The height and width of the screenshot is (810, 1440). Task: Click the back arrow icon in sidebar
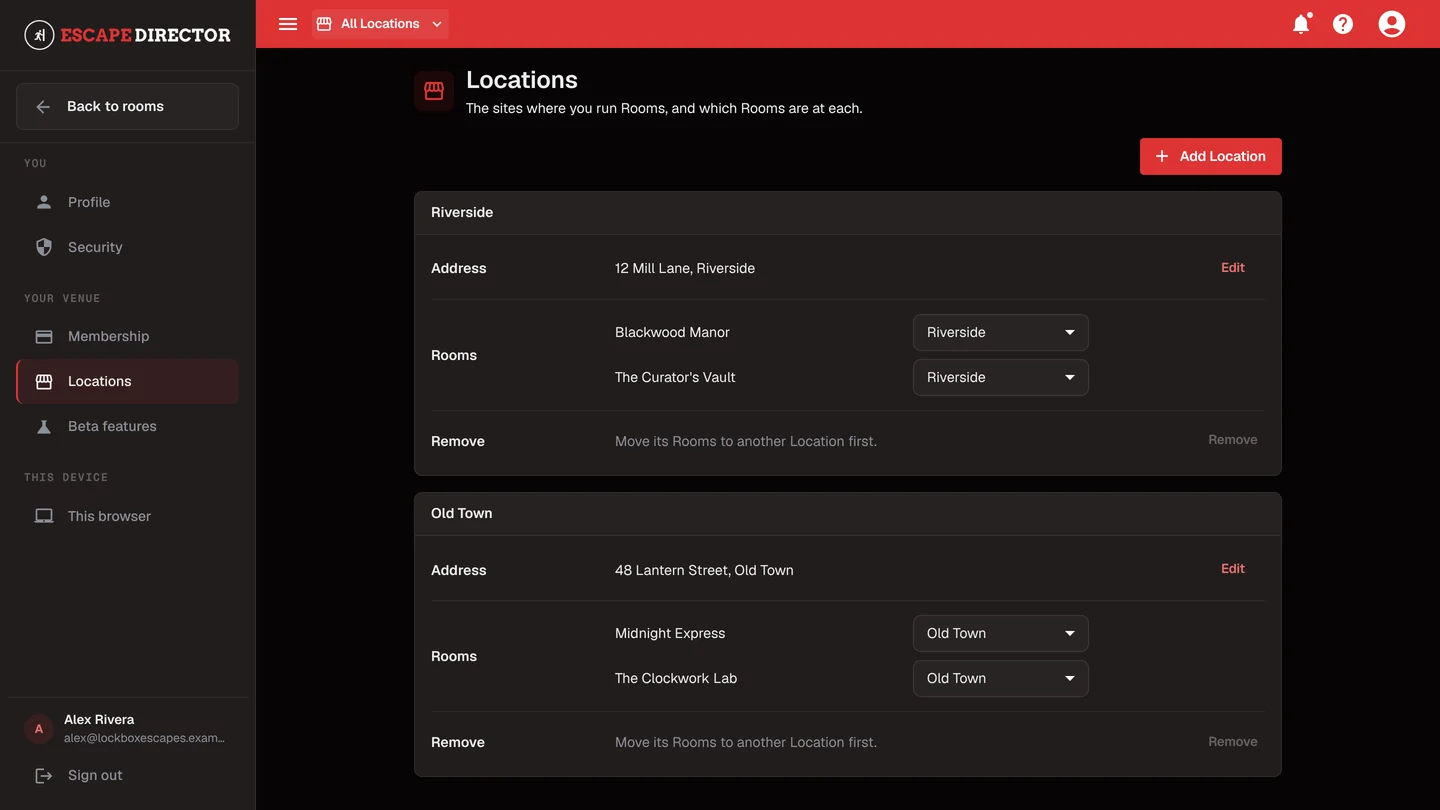pyautogui.click(x=43, y=107)
